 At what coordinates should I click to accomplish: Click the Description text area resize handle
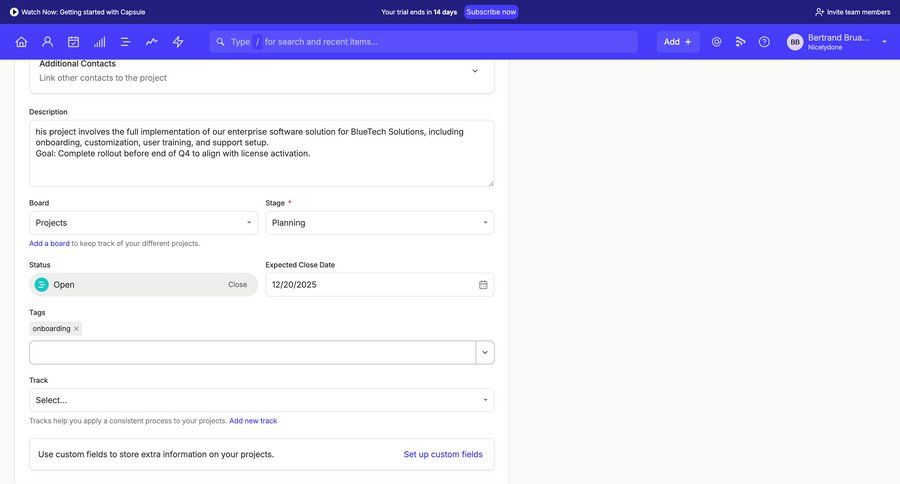coord(491,183)
